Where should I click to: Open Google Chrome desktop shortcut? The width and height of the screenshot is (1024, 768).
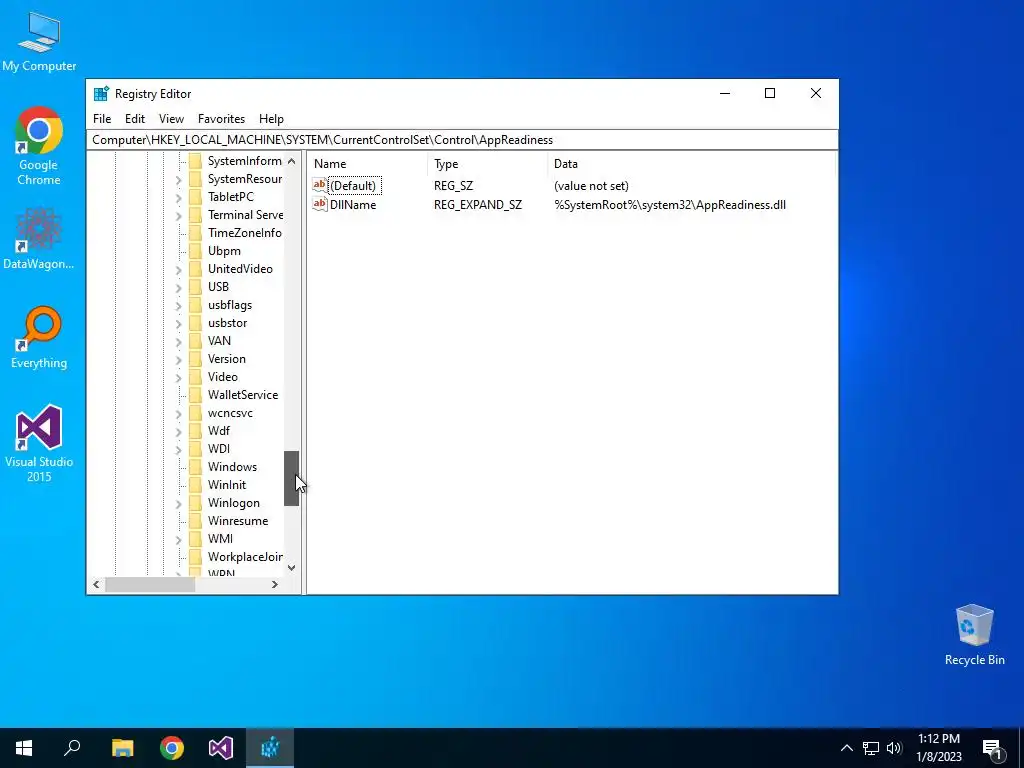pyautogui.click(x=39, y=146)
